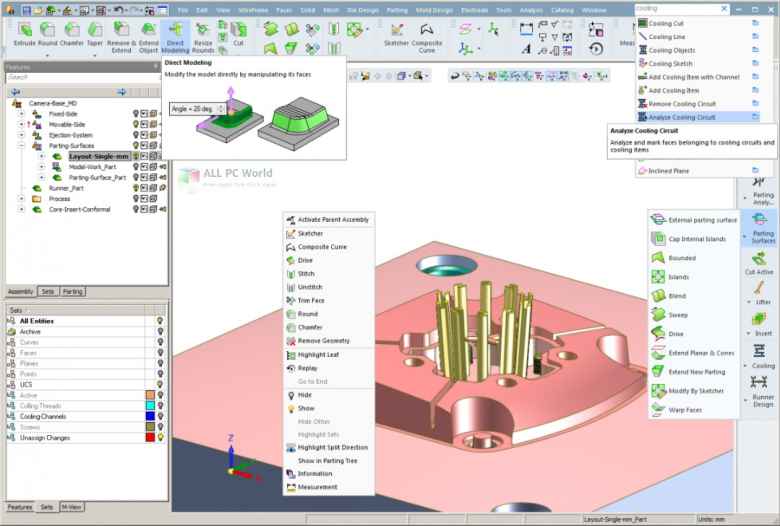Expand the Ejection-System tree node
The height and width of the screenshot is (526, 780).
22,135
